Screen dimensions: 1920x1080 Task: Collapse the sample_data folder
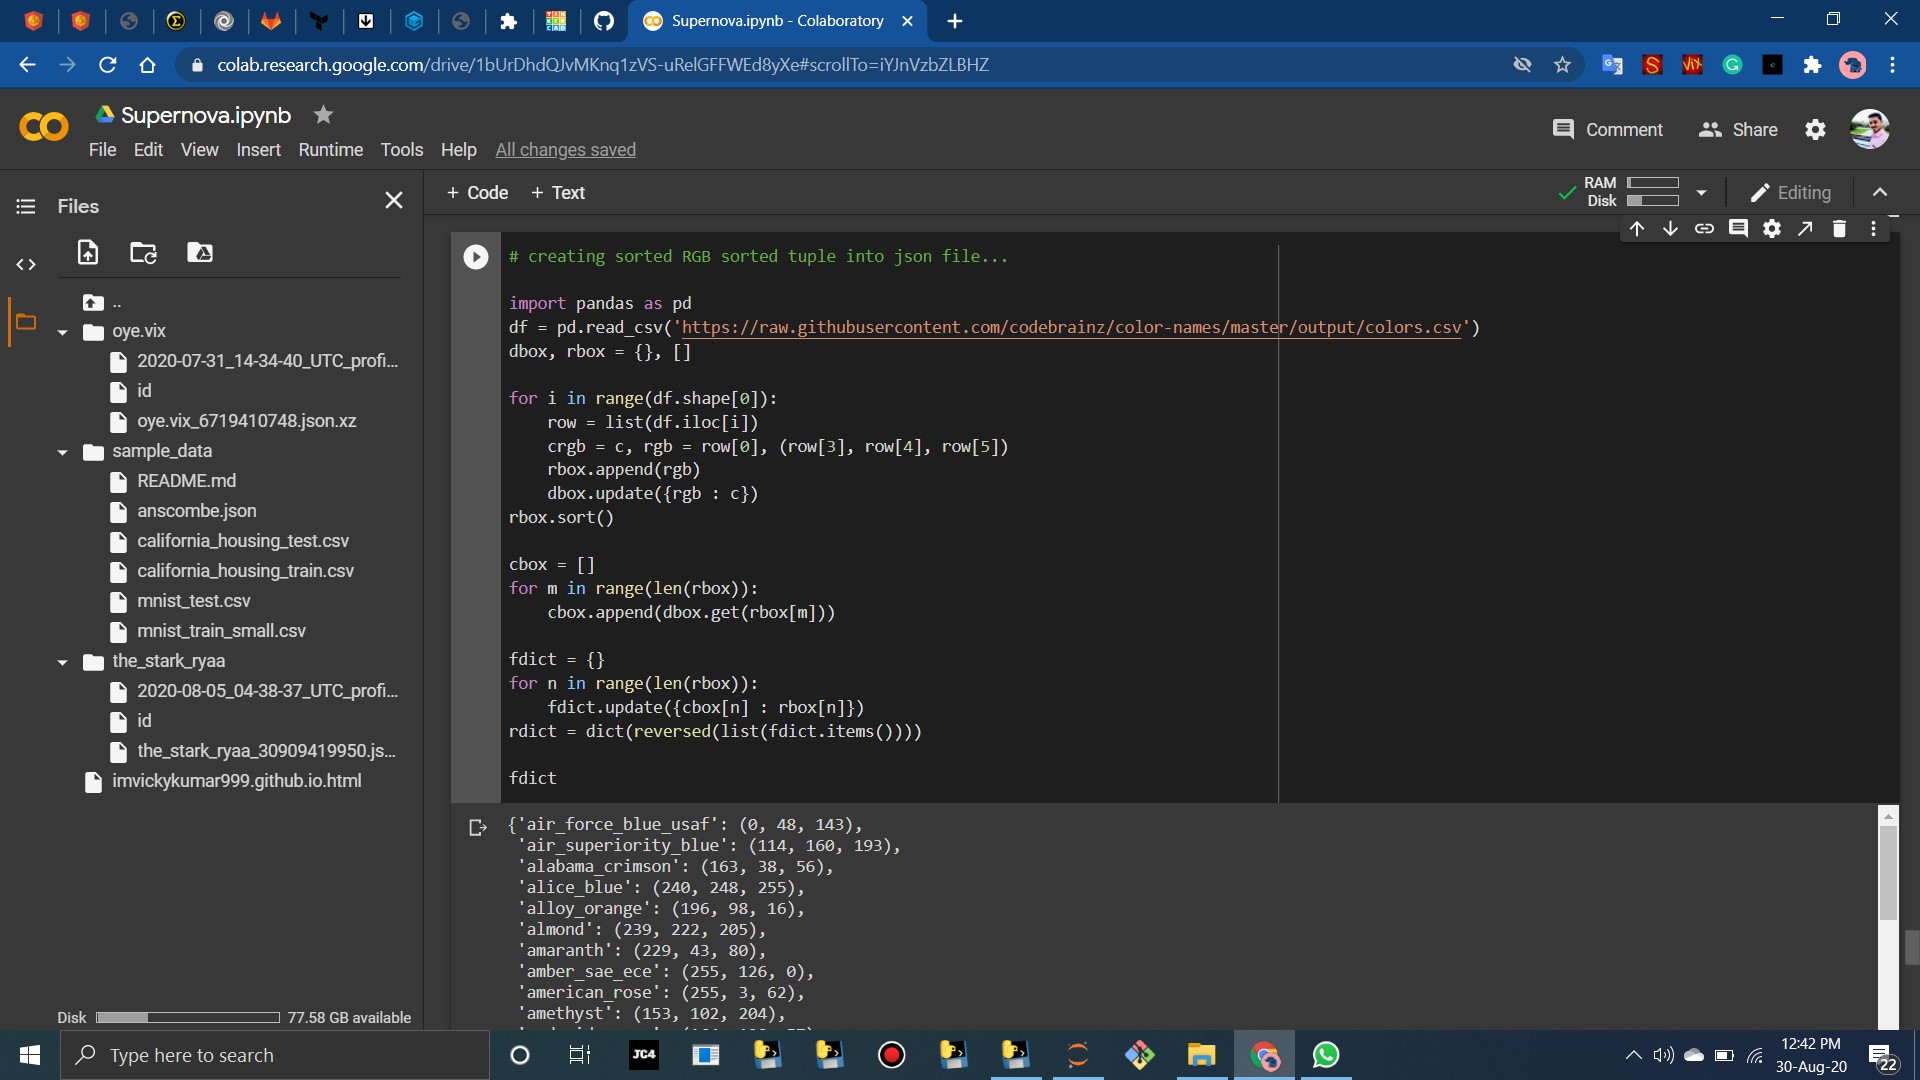click(x=63, y=452)
